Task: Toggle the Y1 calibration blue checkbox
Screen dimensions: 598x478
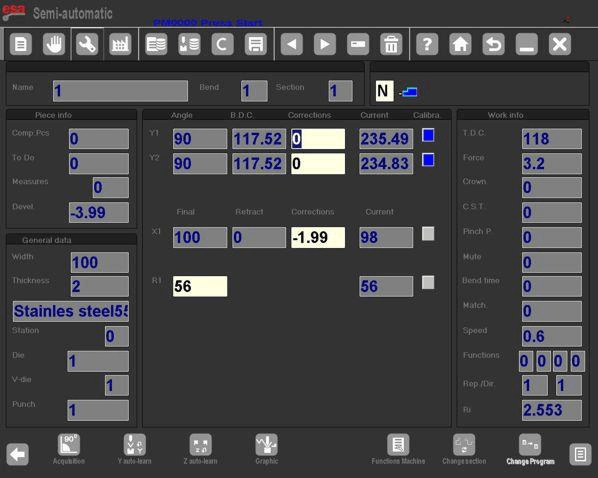Action: point(428,135)
